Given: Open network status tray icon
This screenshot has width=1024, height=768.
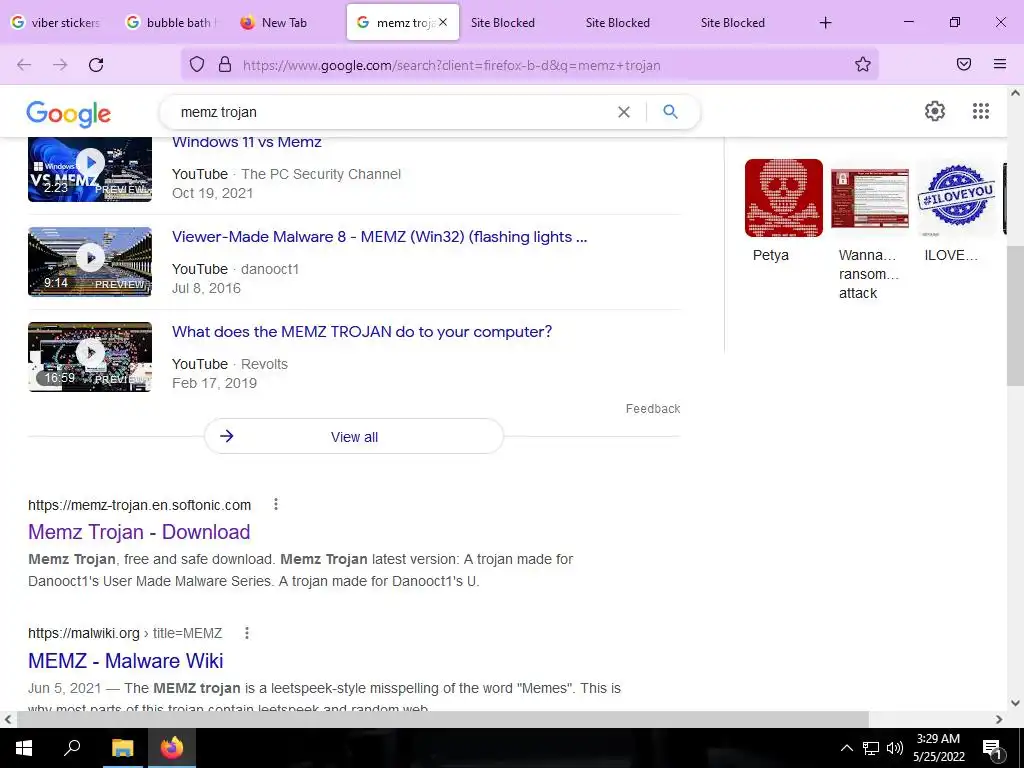Looking at the screenshot, I should [871, 748].
